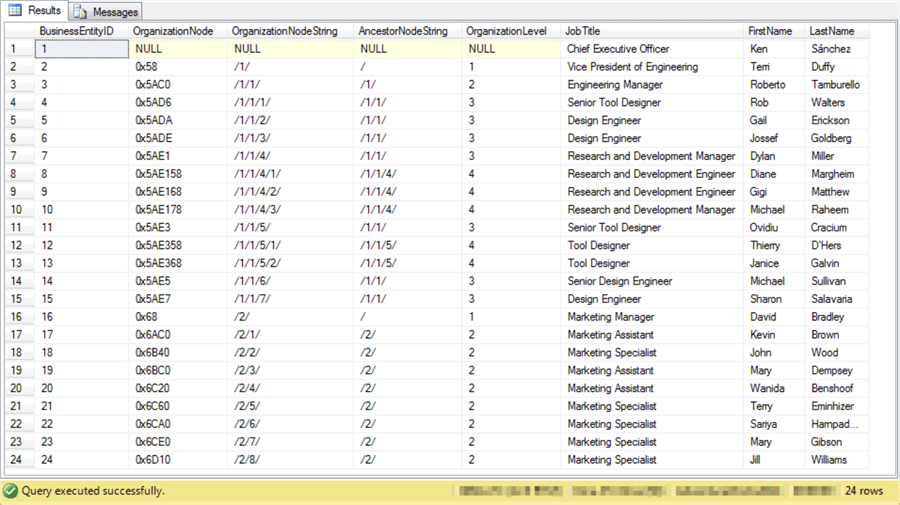This screenshot has height=505, width=900.
Task: Select row header number 24
Action: [x=20, y=460]
